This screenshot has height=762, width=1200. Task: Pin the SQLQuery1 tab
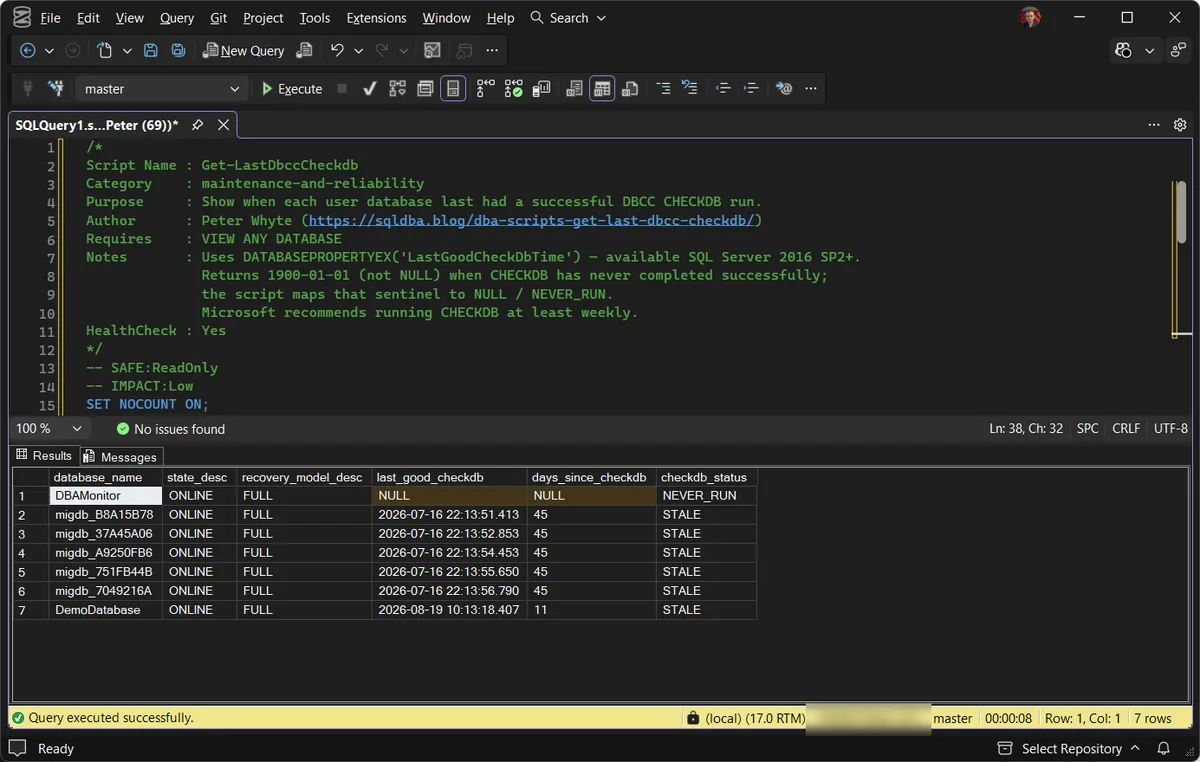[x=197, y=125]
